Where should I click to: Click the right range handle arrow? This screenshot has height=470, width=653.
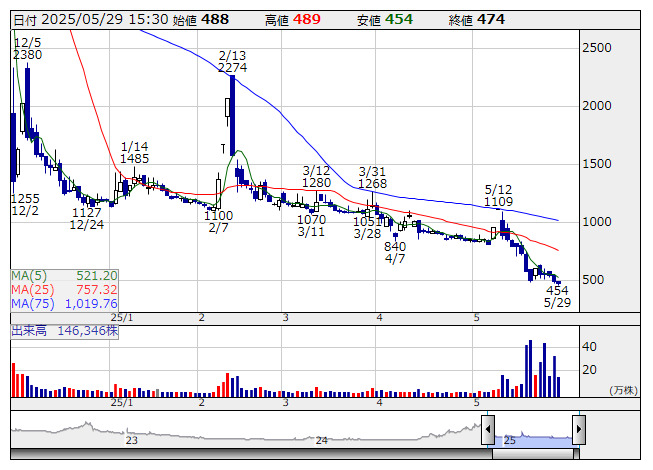tap(579, 429)
